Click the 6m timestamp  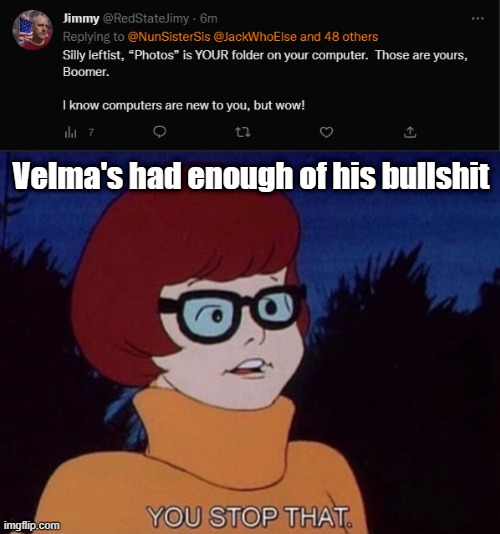(x=208, y=18)
